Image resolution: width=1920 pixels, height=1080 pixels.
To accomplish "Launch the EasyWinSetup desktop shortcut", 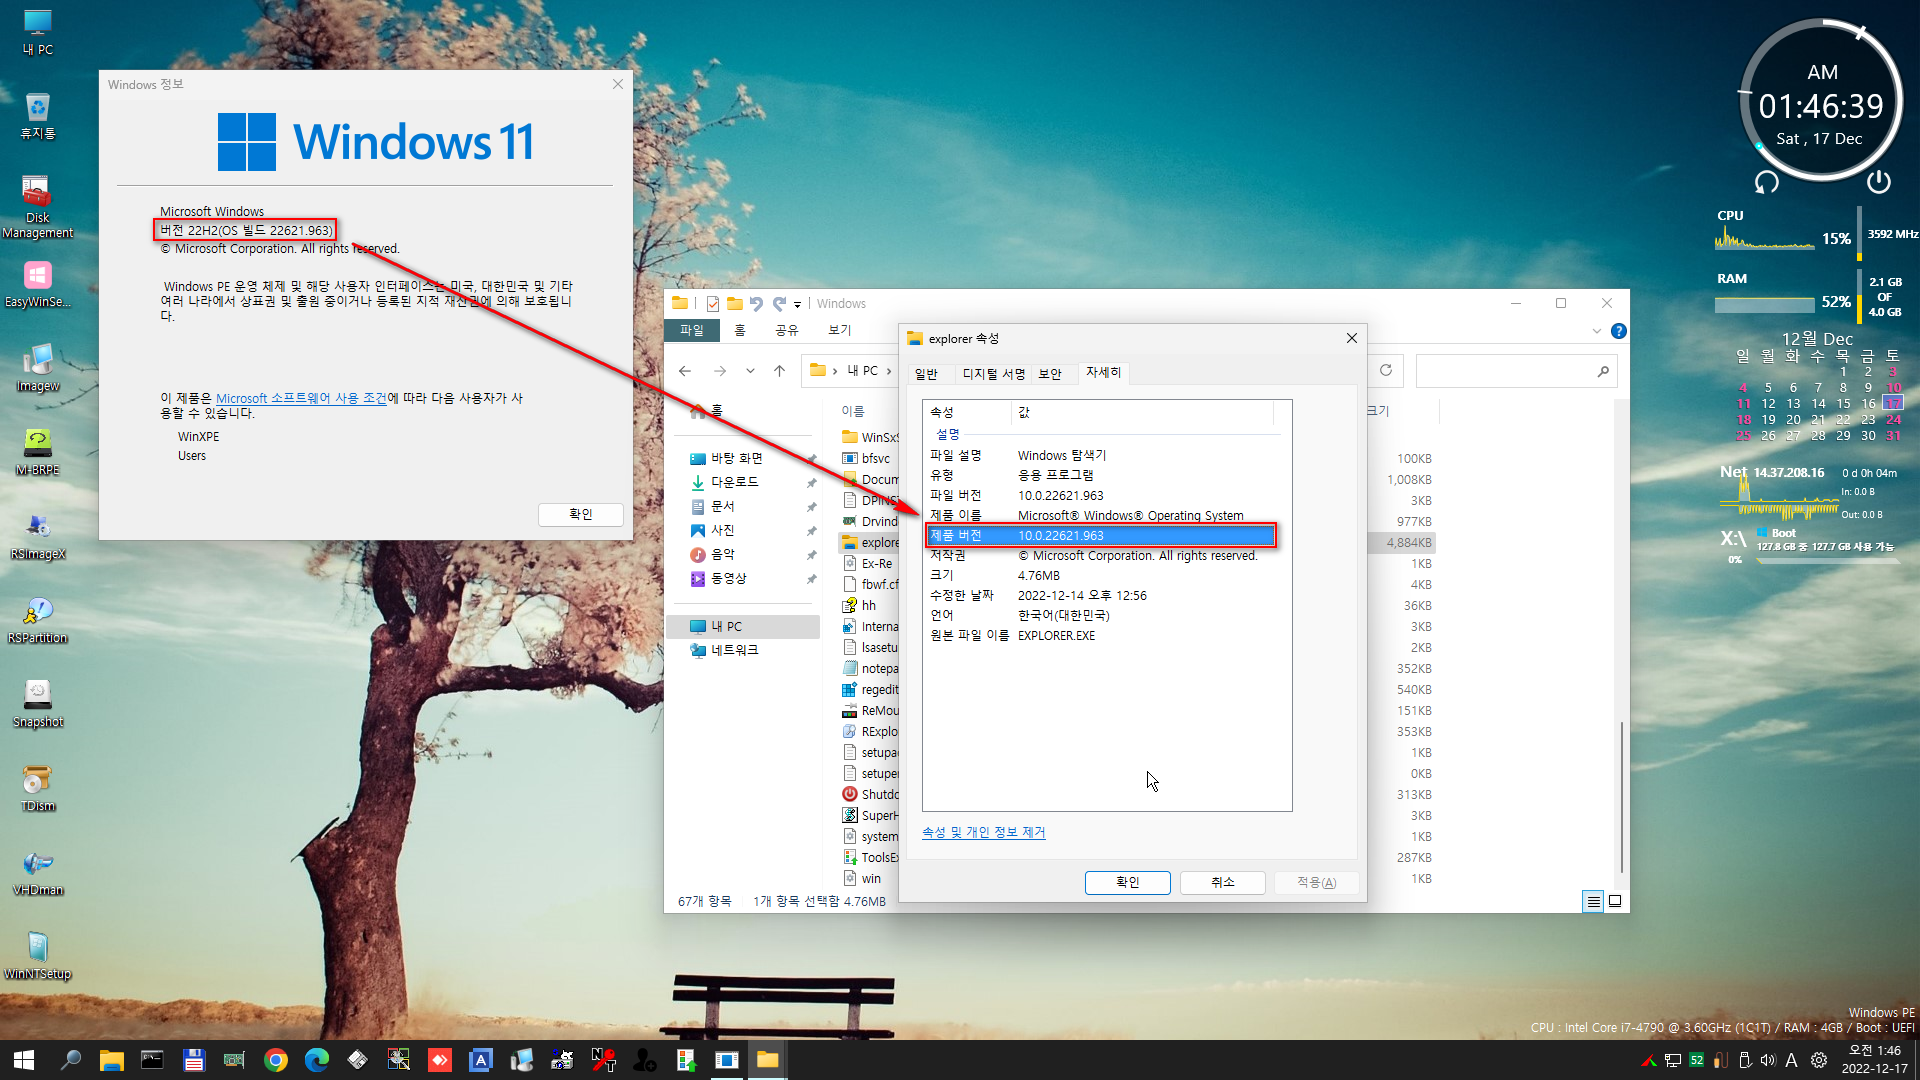I will [x=38, y=285].
